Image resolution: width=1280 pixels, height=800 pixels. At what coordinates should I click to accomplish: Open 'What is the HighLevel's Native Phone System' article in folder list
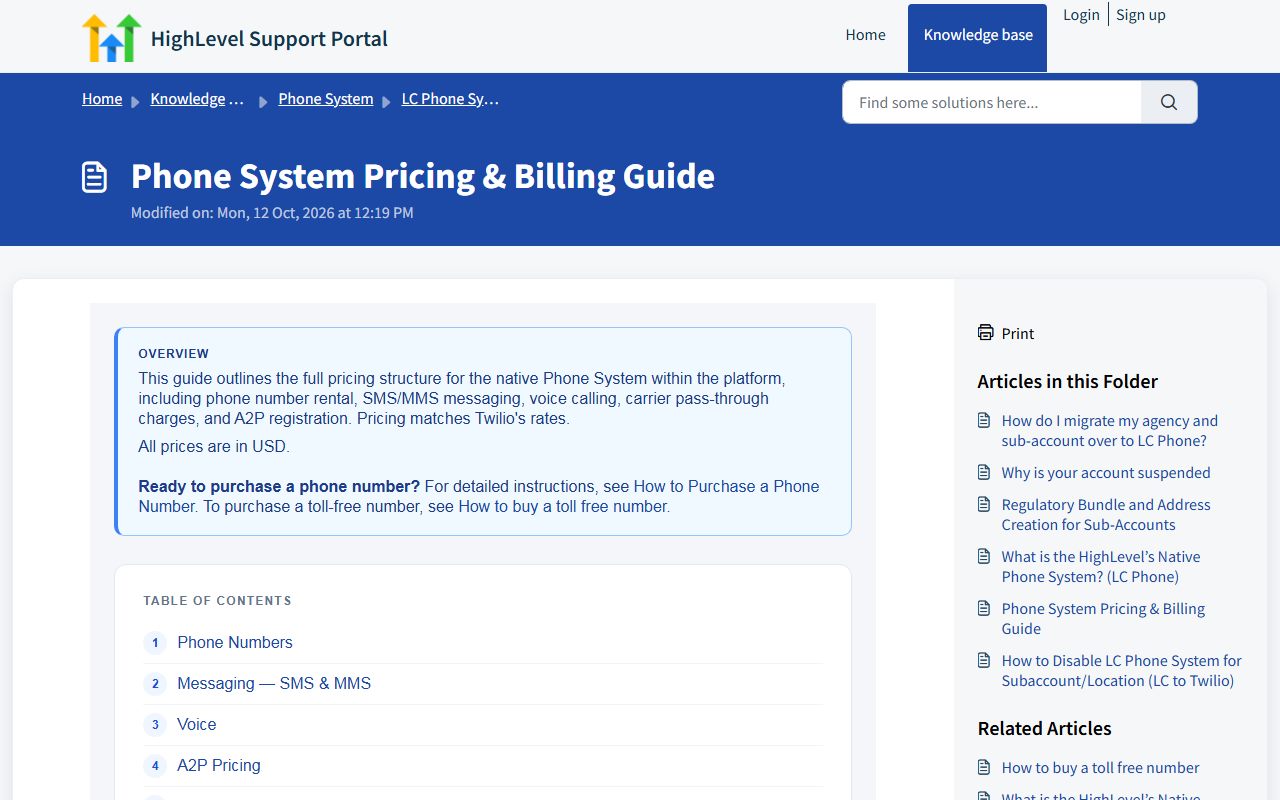pos(1101,566)
